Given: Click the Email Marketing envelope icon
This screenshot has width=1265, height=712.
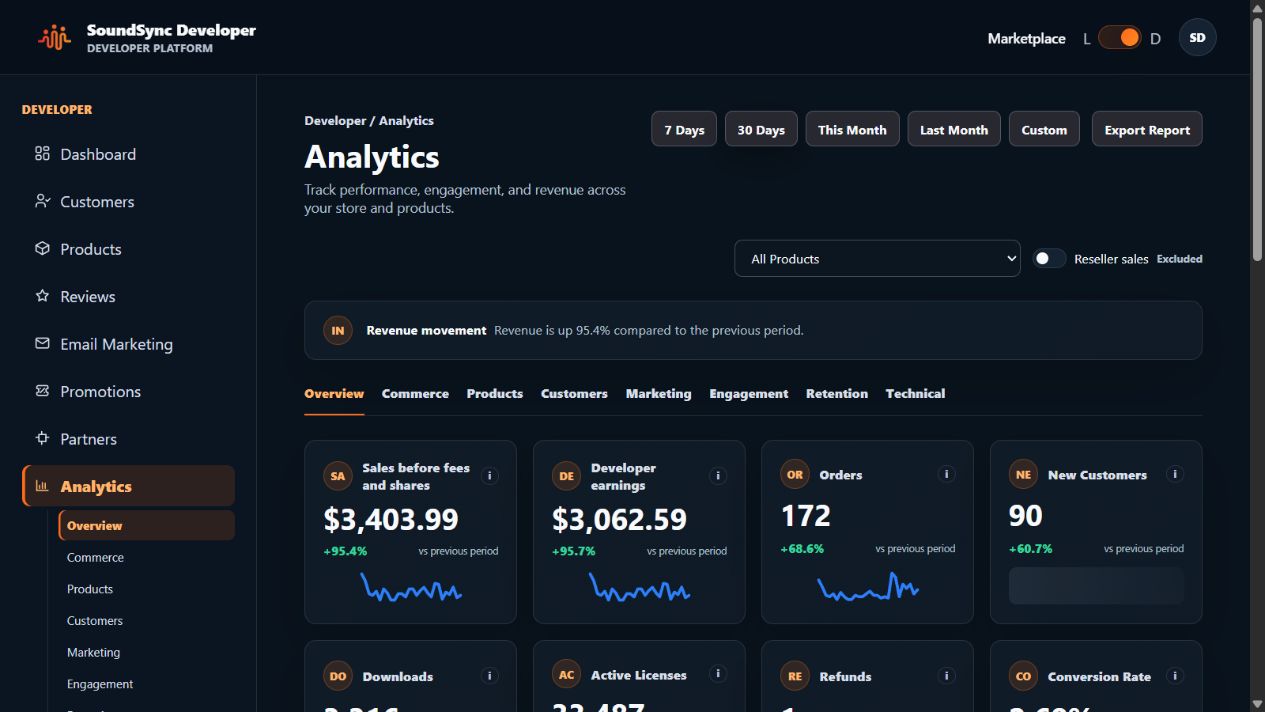Looking at the screenshot, I should [x=42, y=344].
